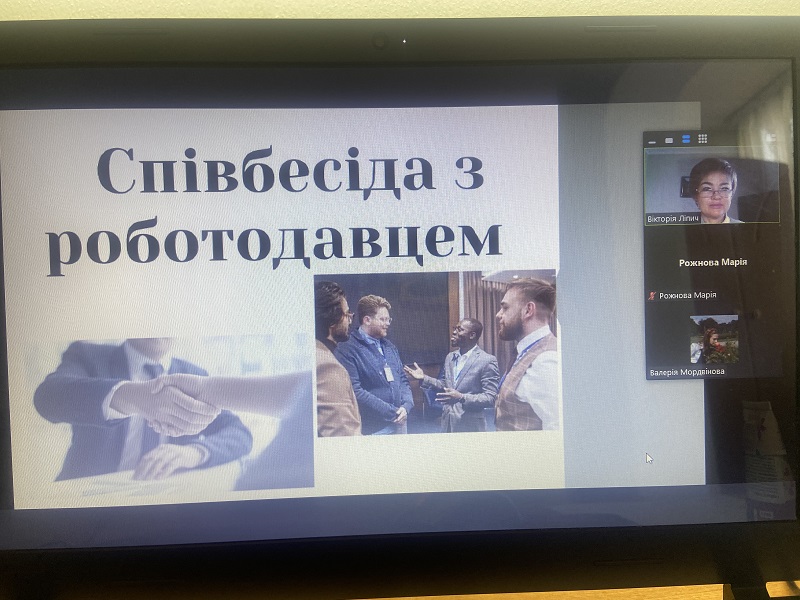Click Рожнова Марія small name label
The image size is (800, 600).
click(x=687, y=295)
